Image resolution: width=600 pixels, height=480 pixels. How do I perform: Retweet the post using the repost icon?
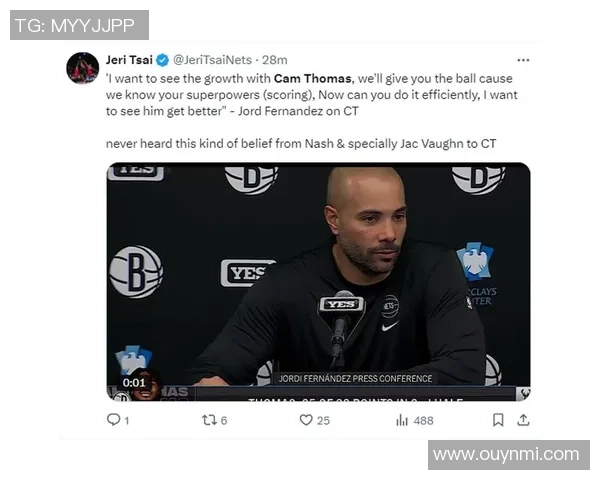coord(209,420)
